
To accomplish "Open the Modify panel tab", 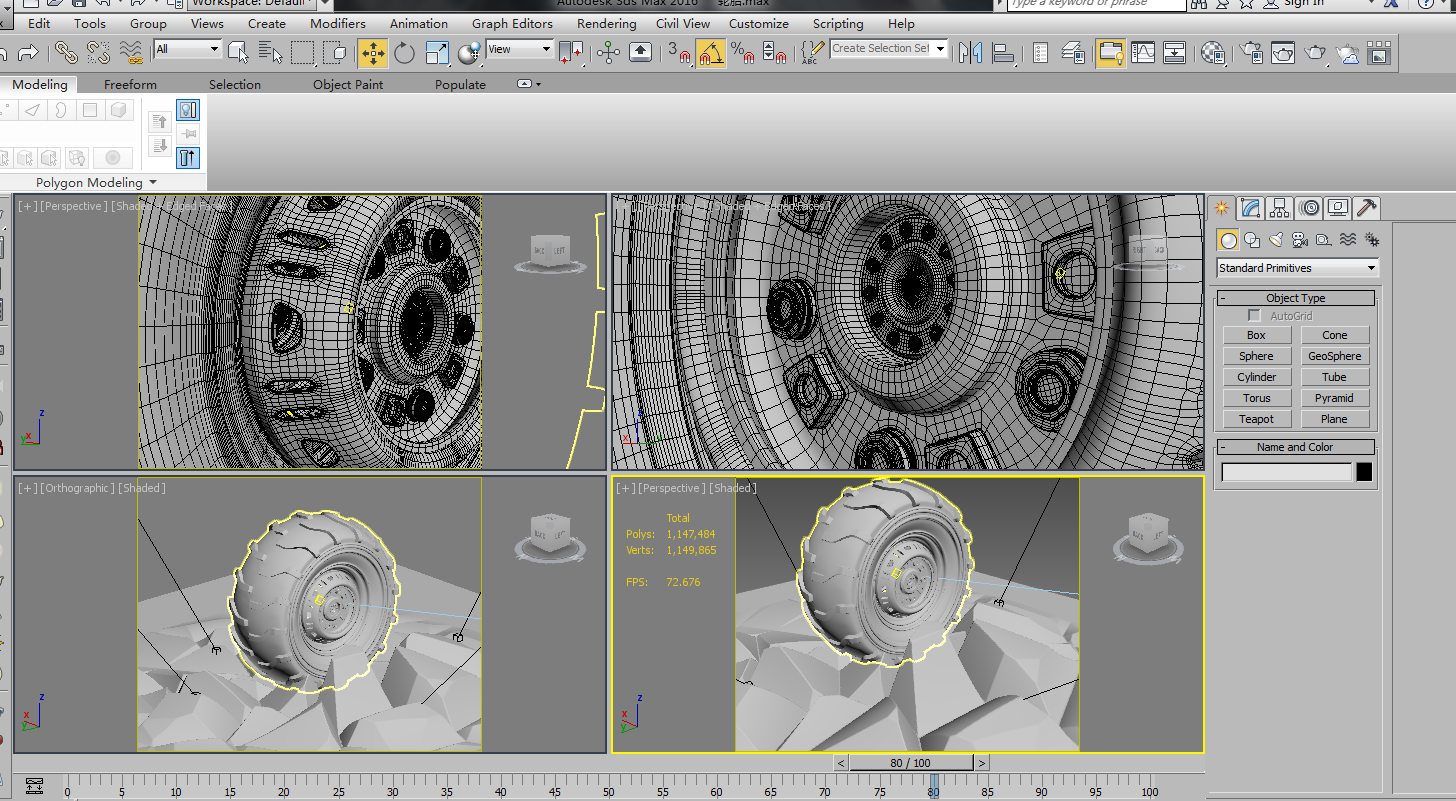I will pos(1250,208).
